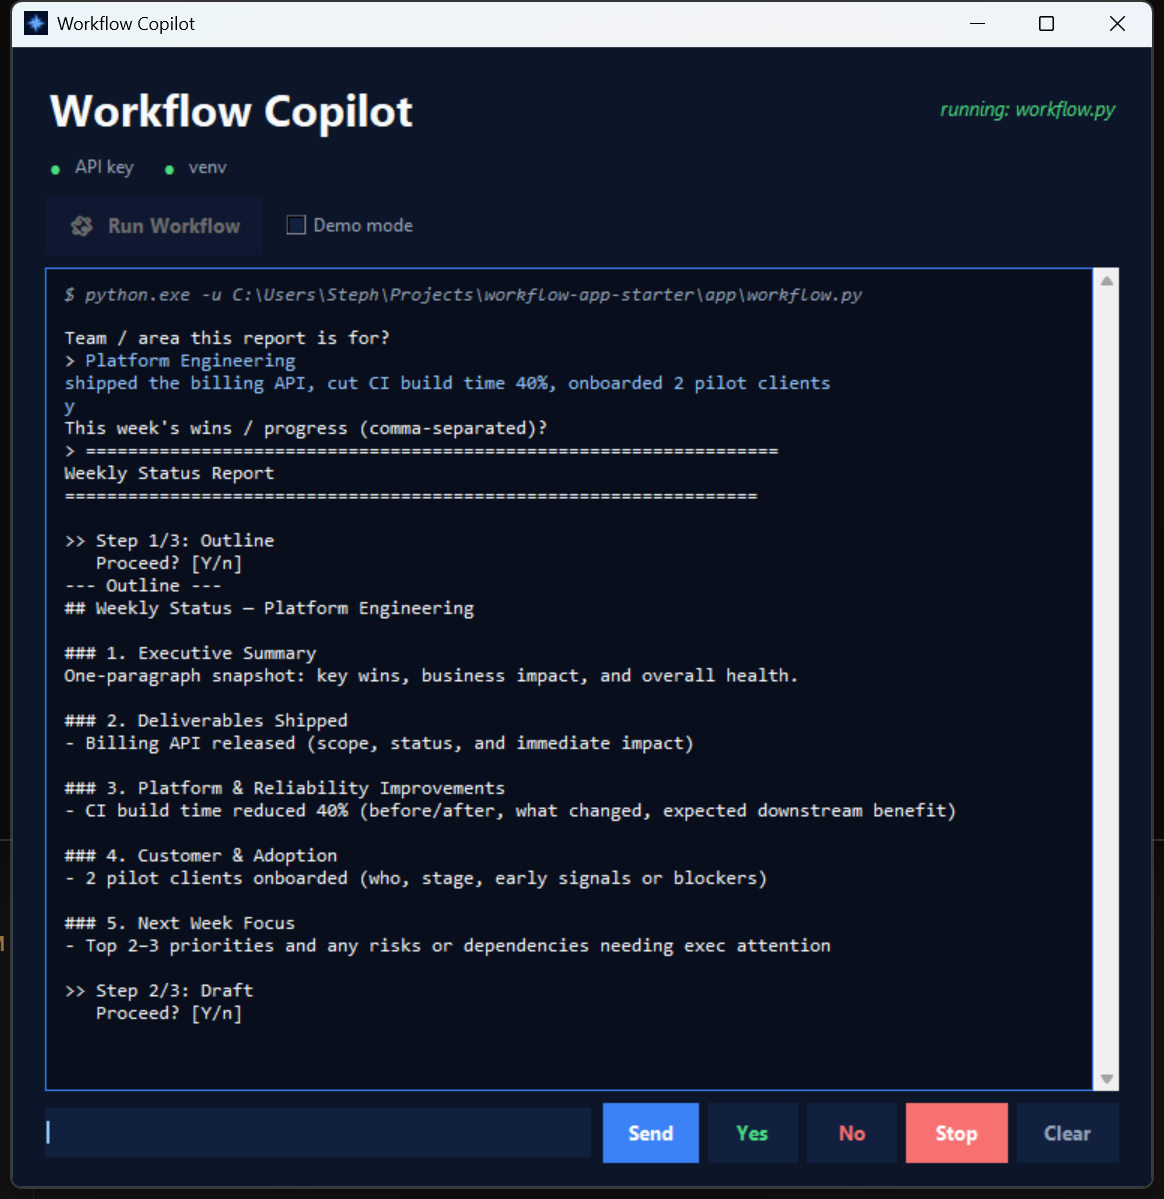This screenshot has height=1199, width=1164.
Task: Click the console scrollbar down arrow
Action: click(x=1106, y=1078)
